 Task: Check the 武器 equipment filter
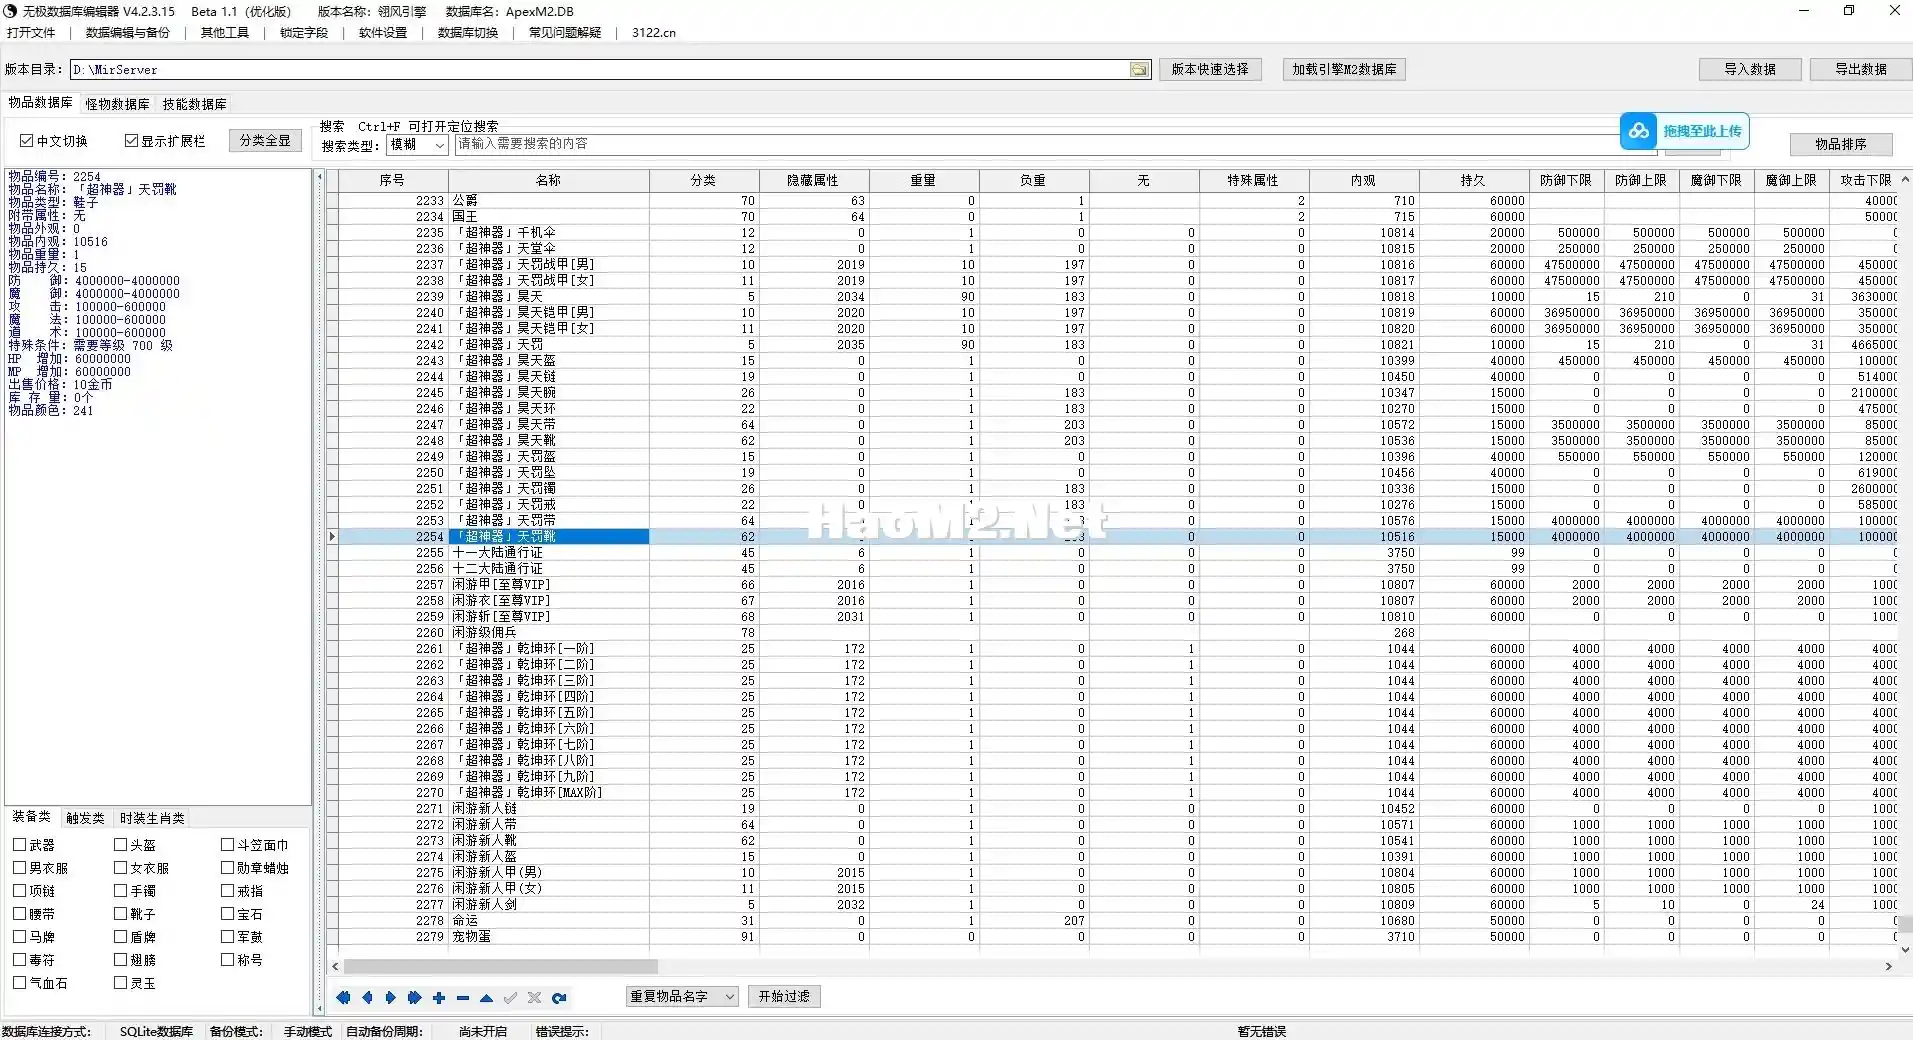pos(19,845)
